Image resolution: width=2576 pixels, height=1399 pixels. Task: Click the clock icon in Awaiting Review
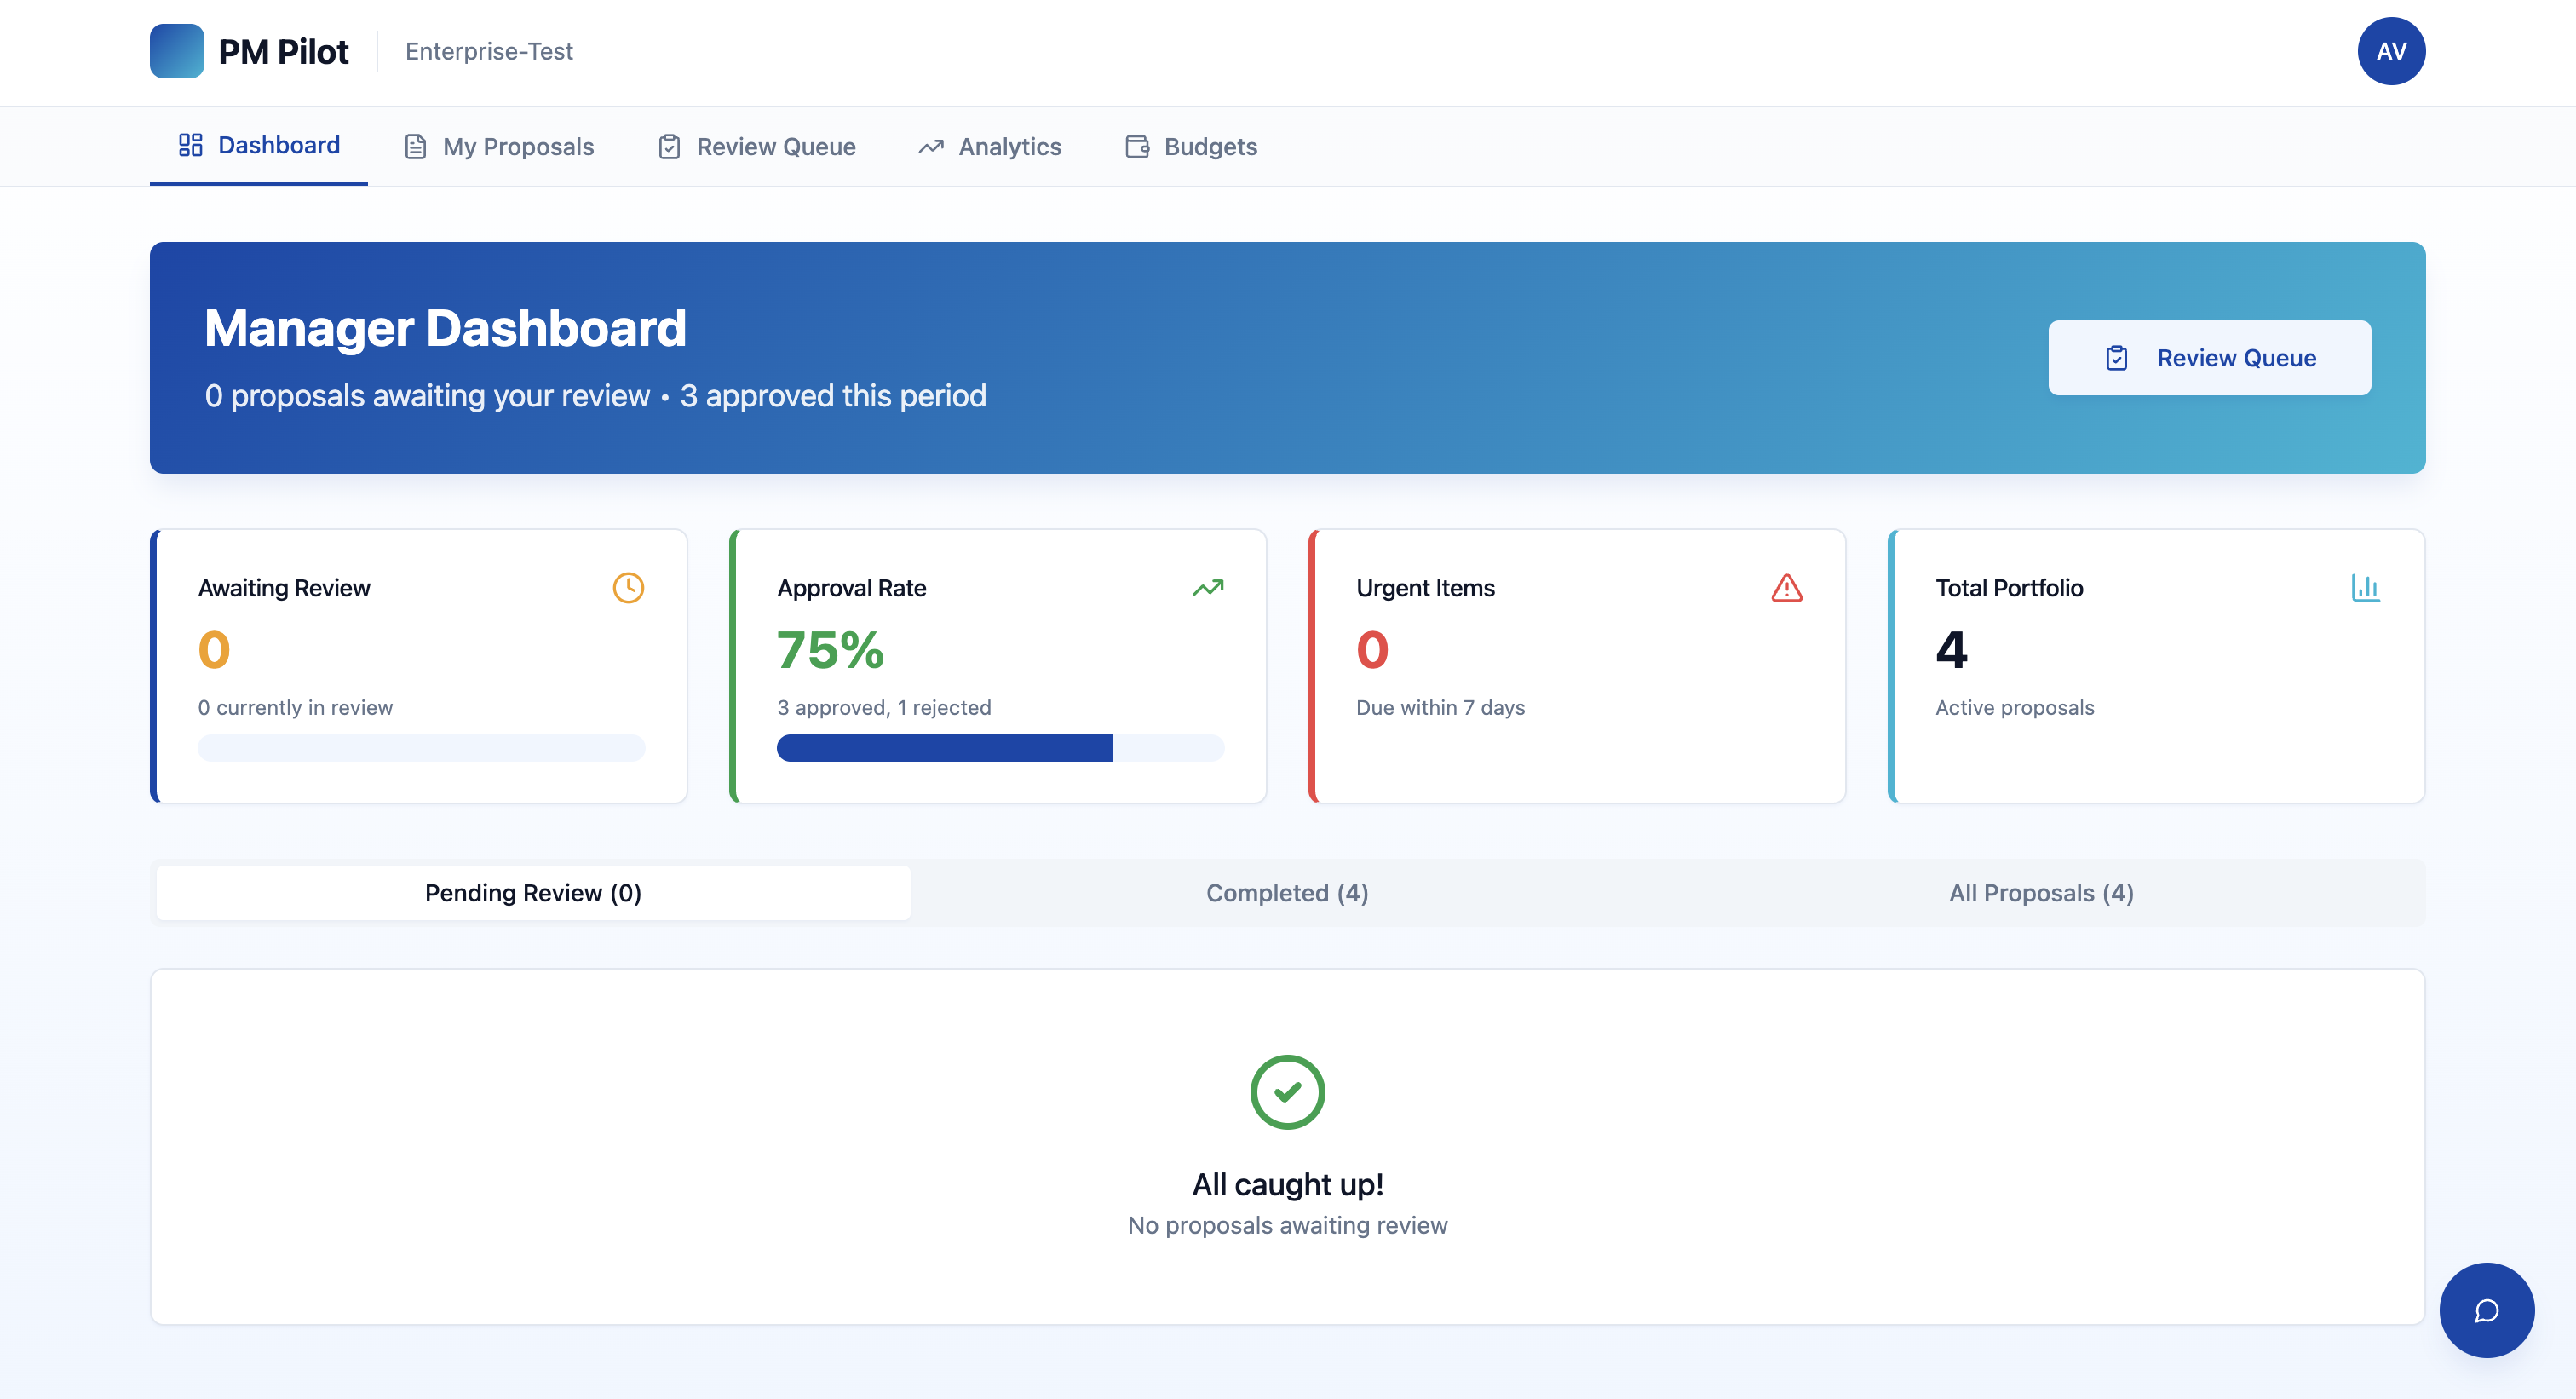coord(628,588)
